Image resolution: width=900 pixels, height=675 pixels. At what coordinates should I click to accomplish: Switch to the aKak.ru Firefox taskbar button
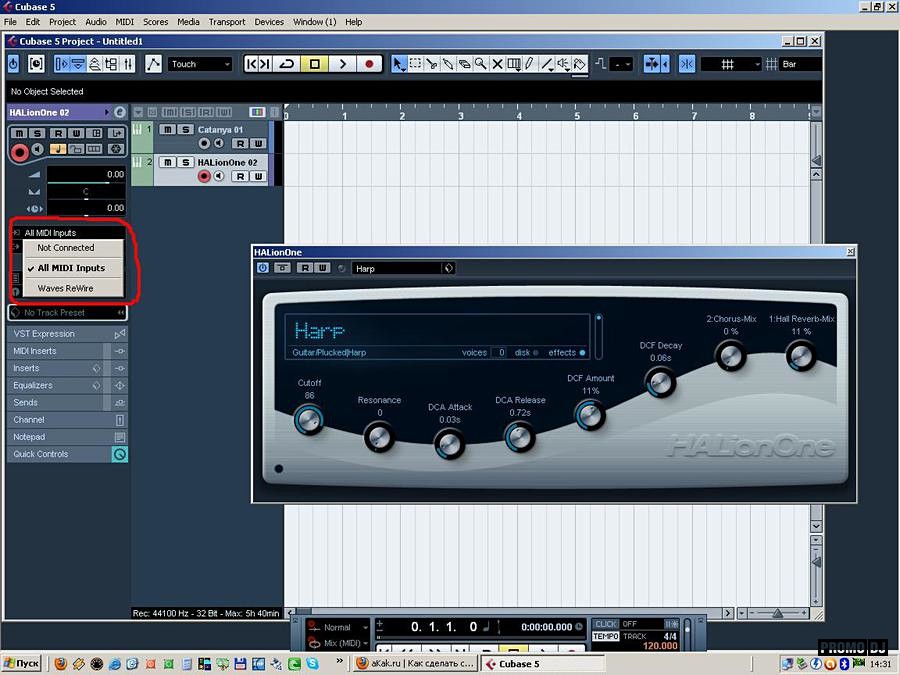coord(416,664)
